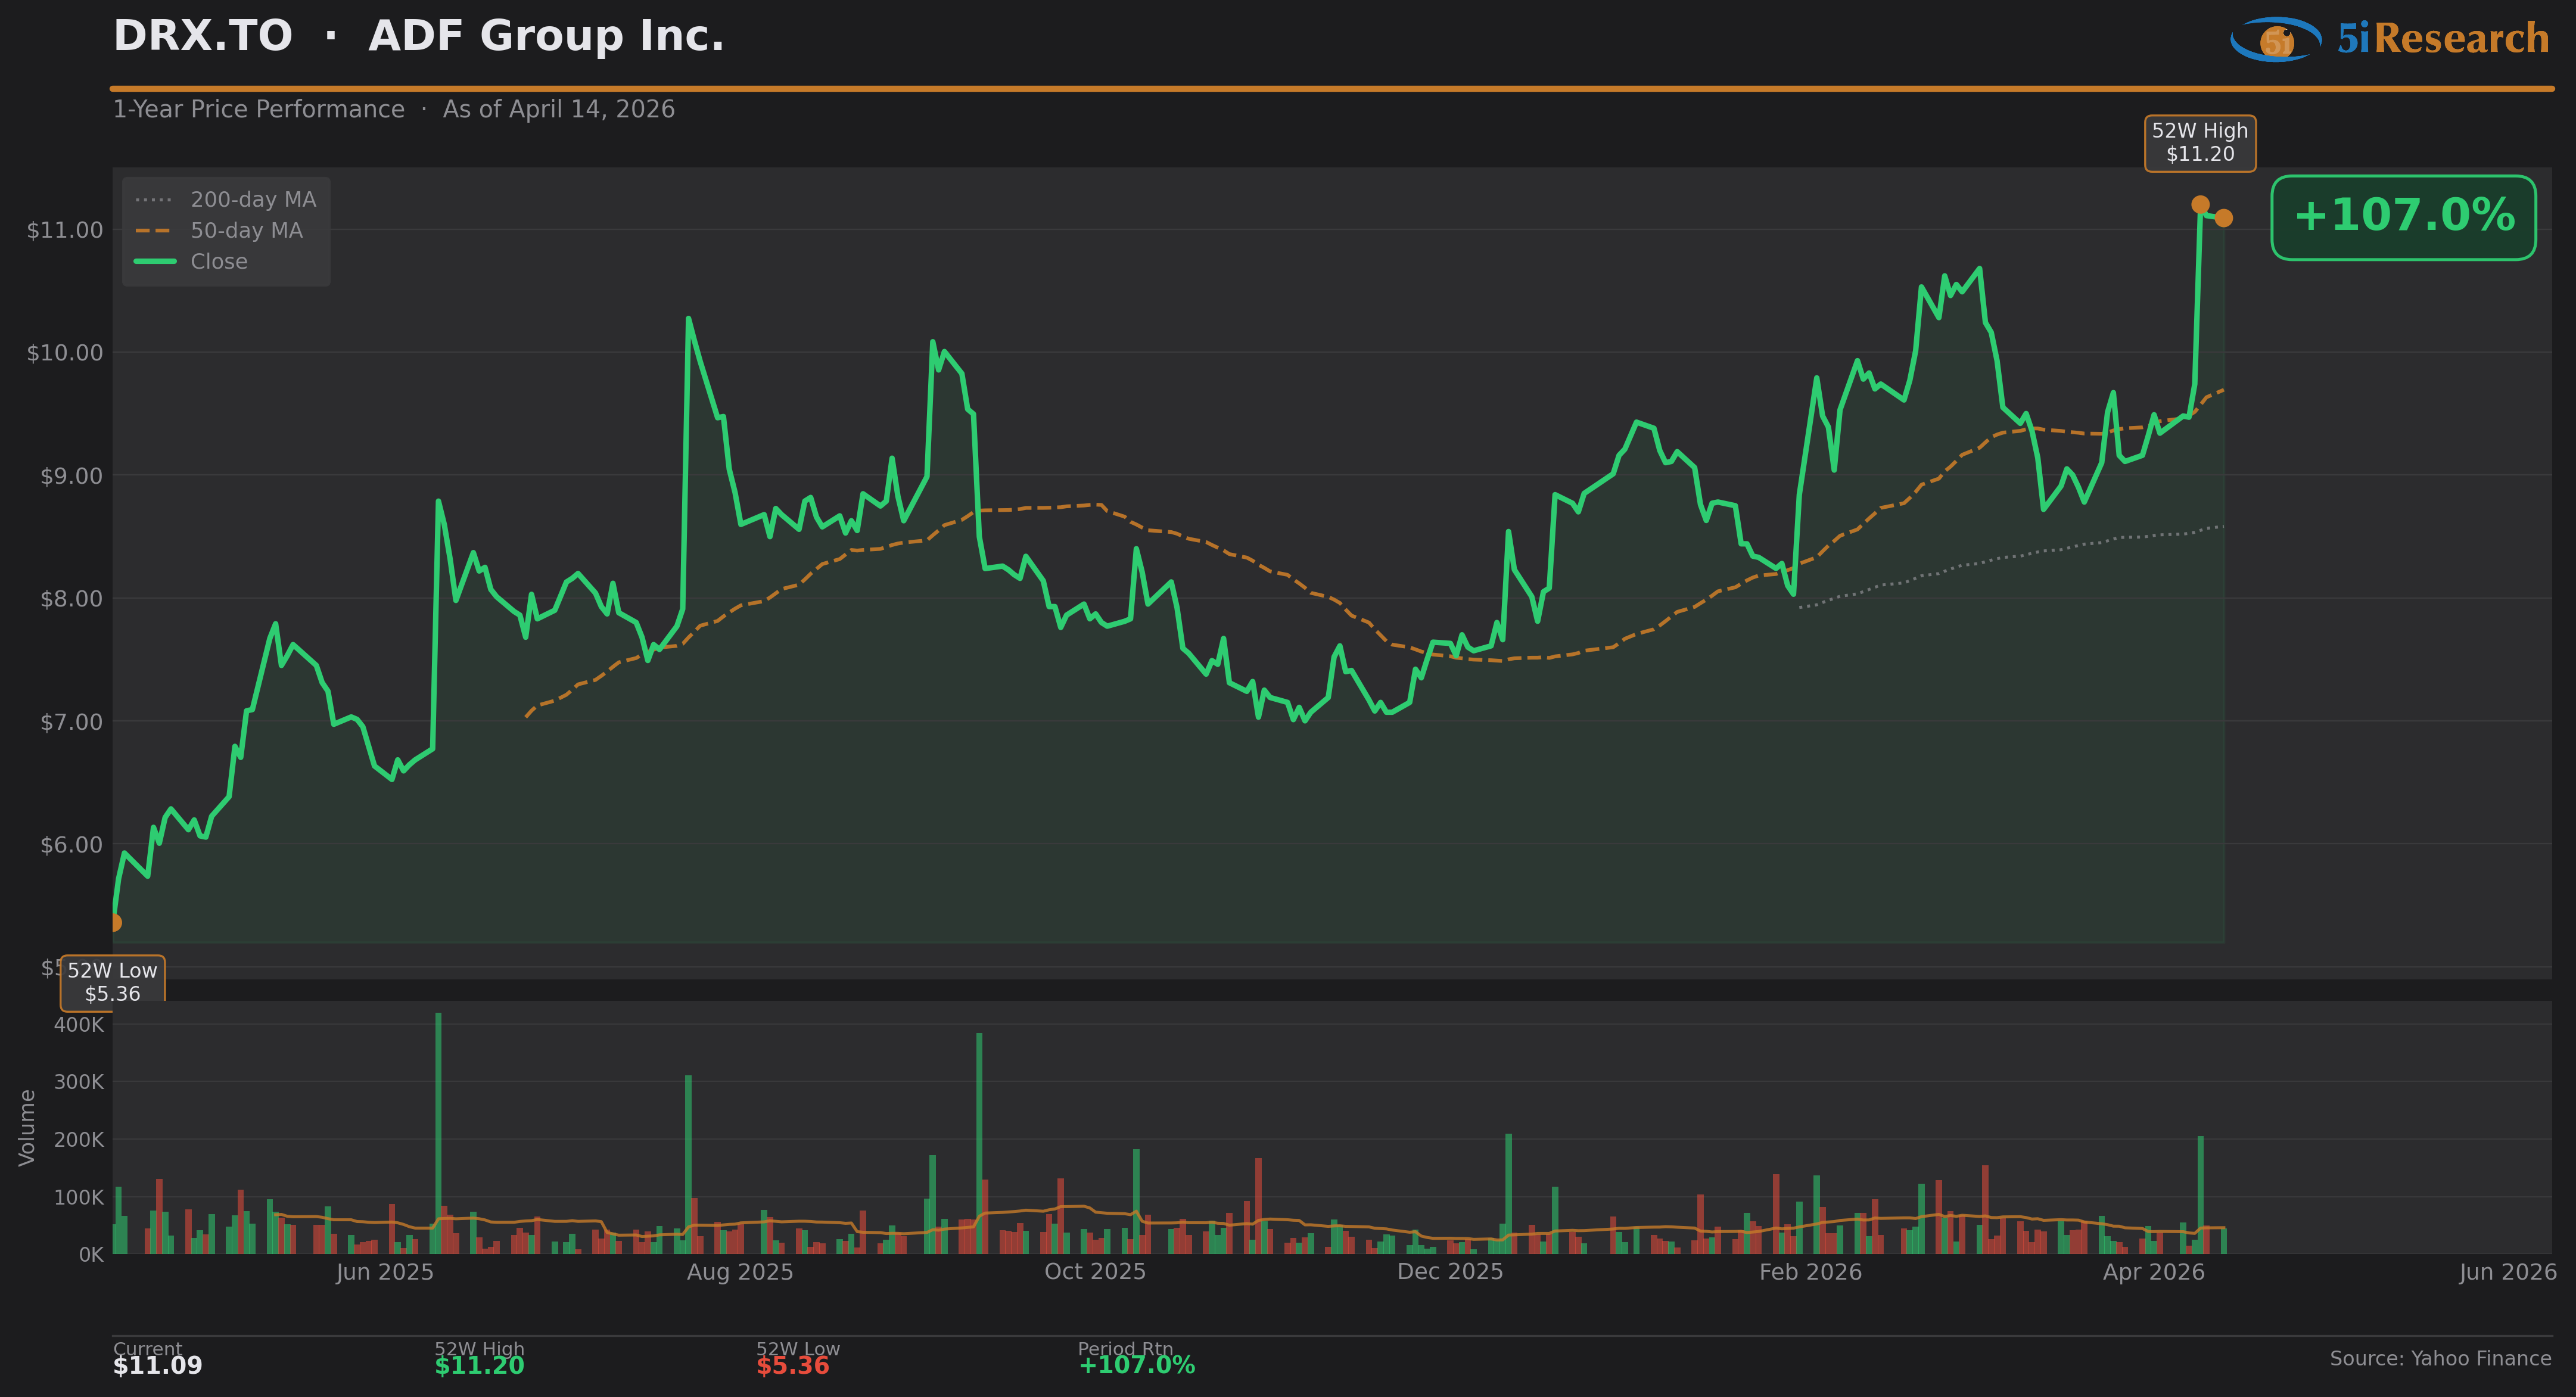Screen dimensions: 2576x1397
Task: Click the tallest June 2025 volume bar
Action: 438,1130
